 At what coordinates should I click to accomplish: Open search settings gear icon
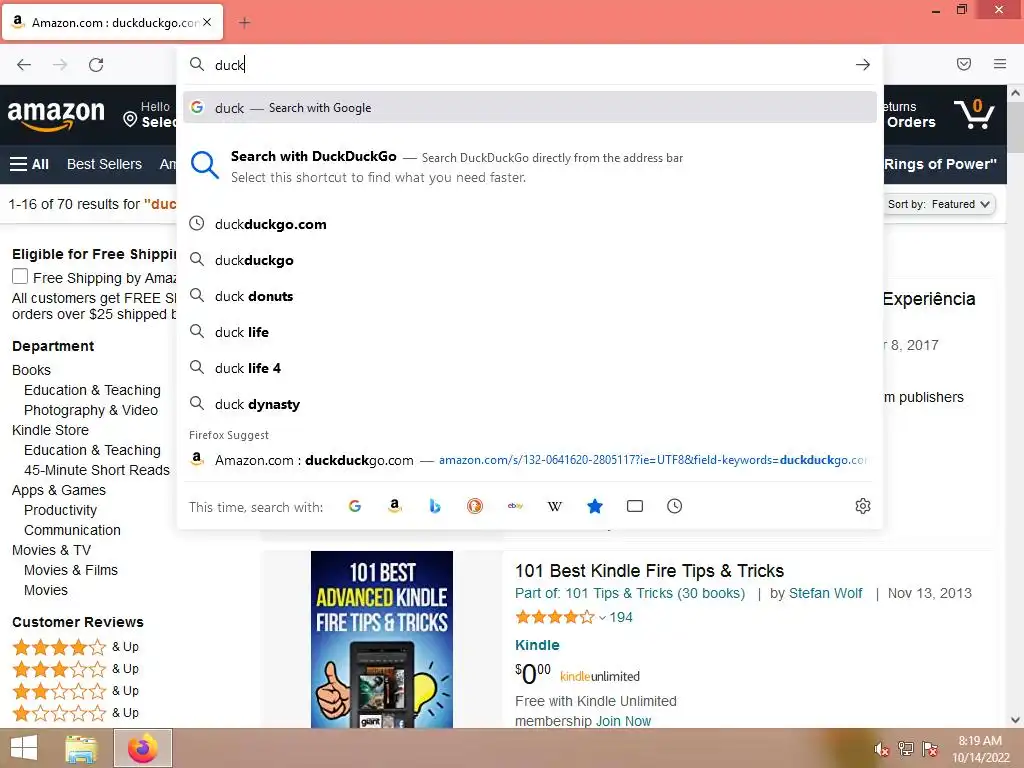[x=863, y=506]
